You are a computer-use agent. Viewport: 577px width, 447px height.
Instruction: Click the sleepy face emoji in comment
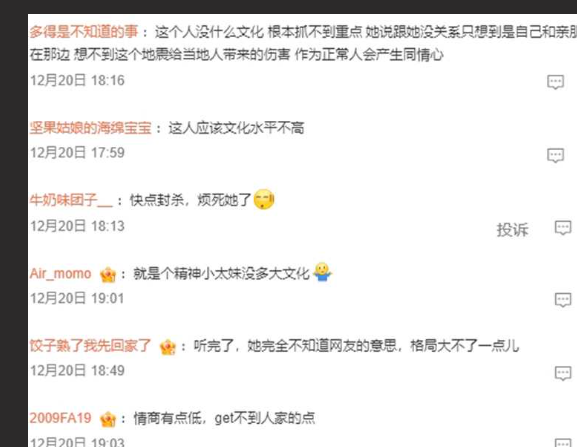pos(264,199)
